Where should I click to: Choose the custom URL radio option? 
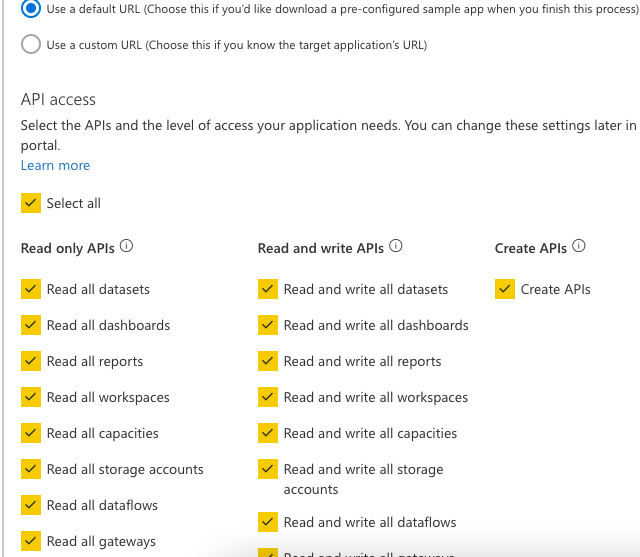(31, 45)
